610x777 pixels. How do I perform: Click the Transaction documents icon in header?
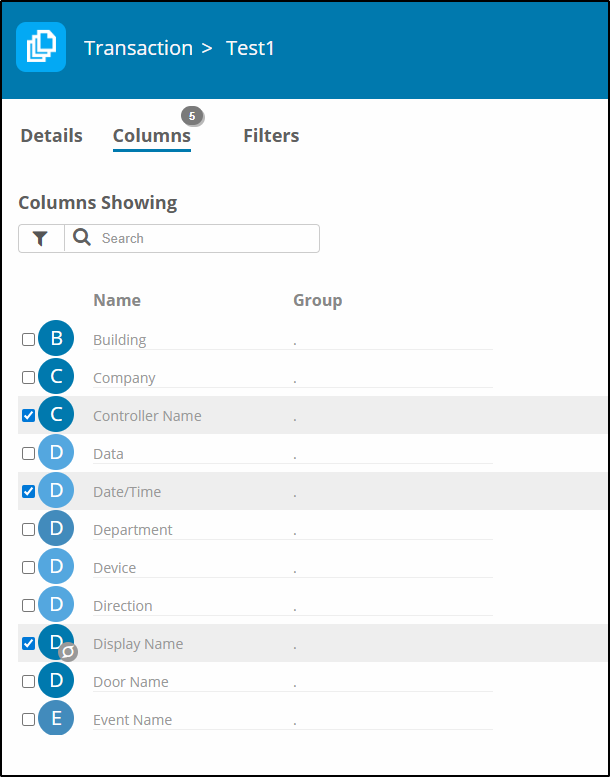pos(41,47)
